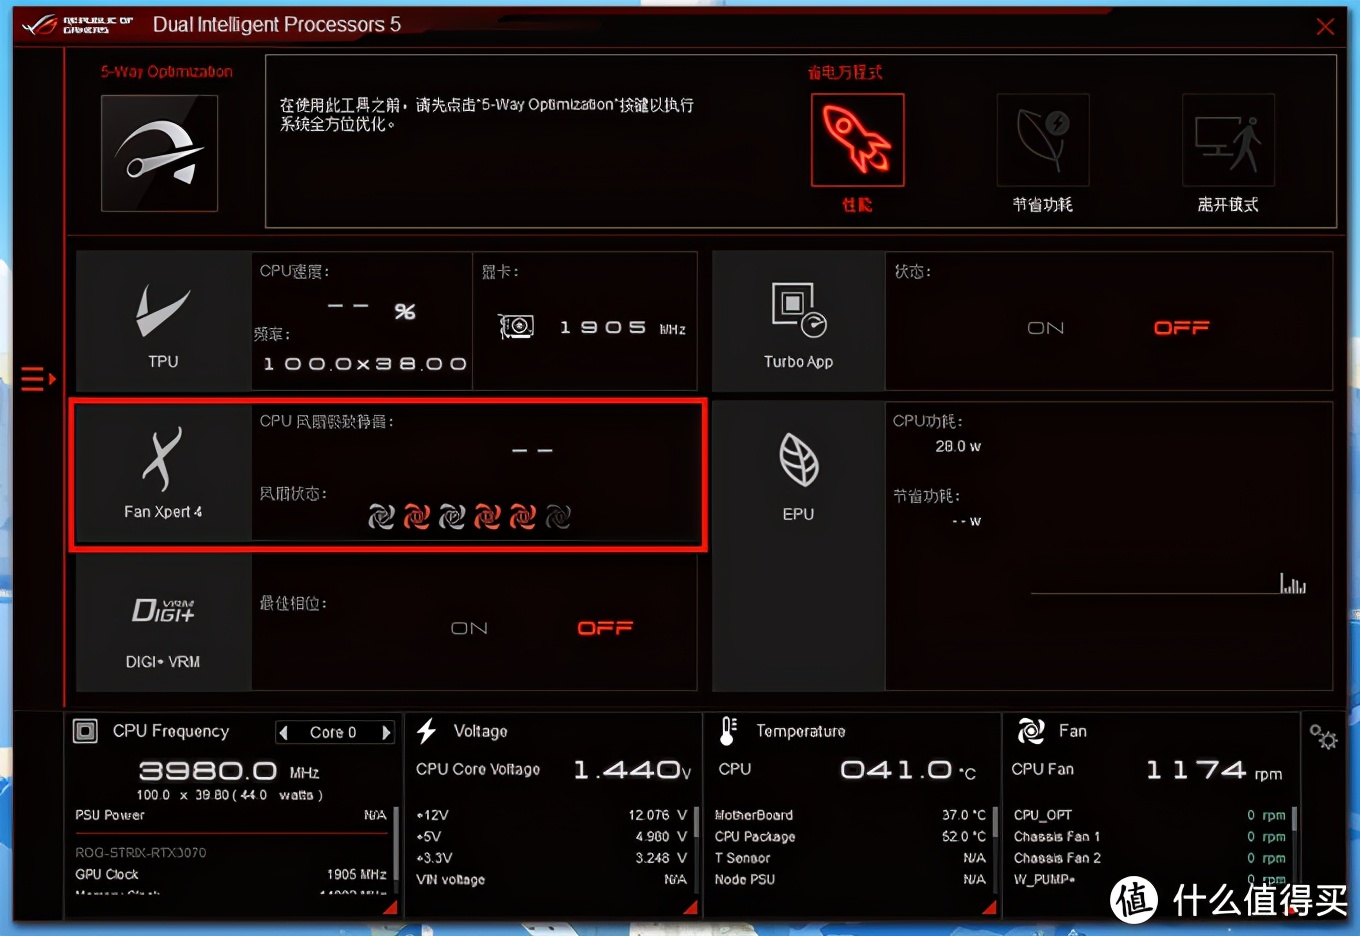Click the T Sensor row
Screen dimensions: 1360x936
coord(851,858)
